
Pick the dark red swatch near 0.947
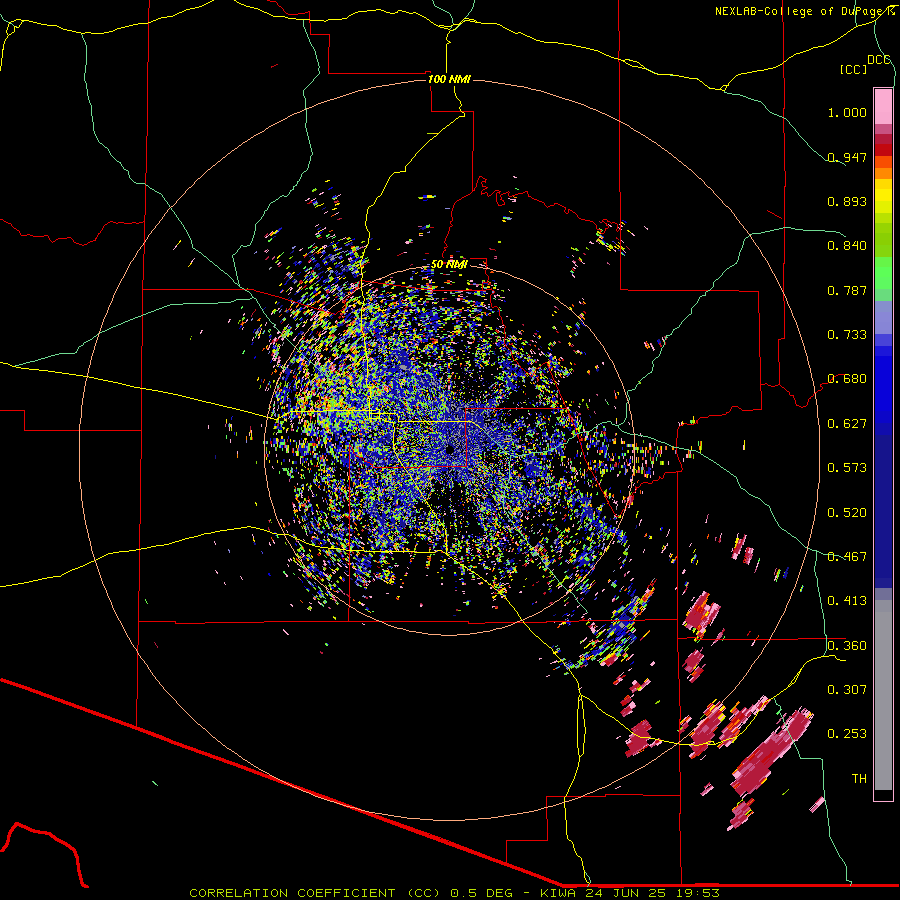click(x=883, y=150)
